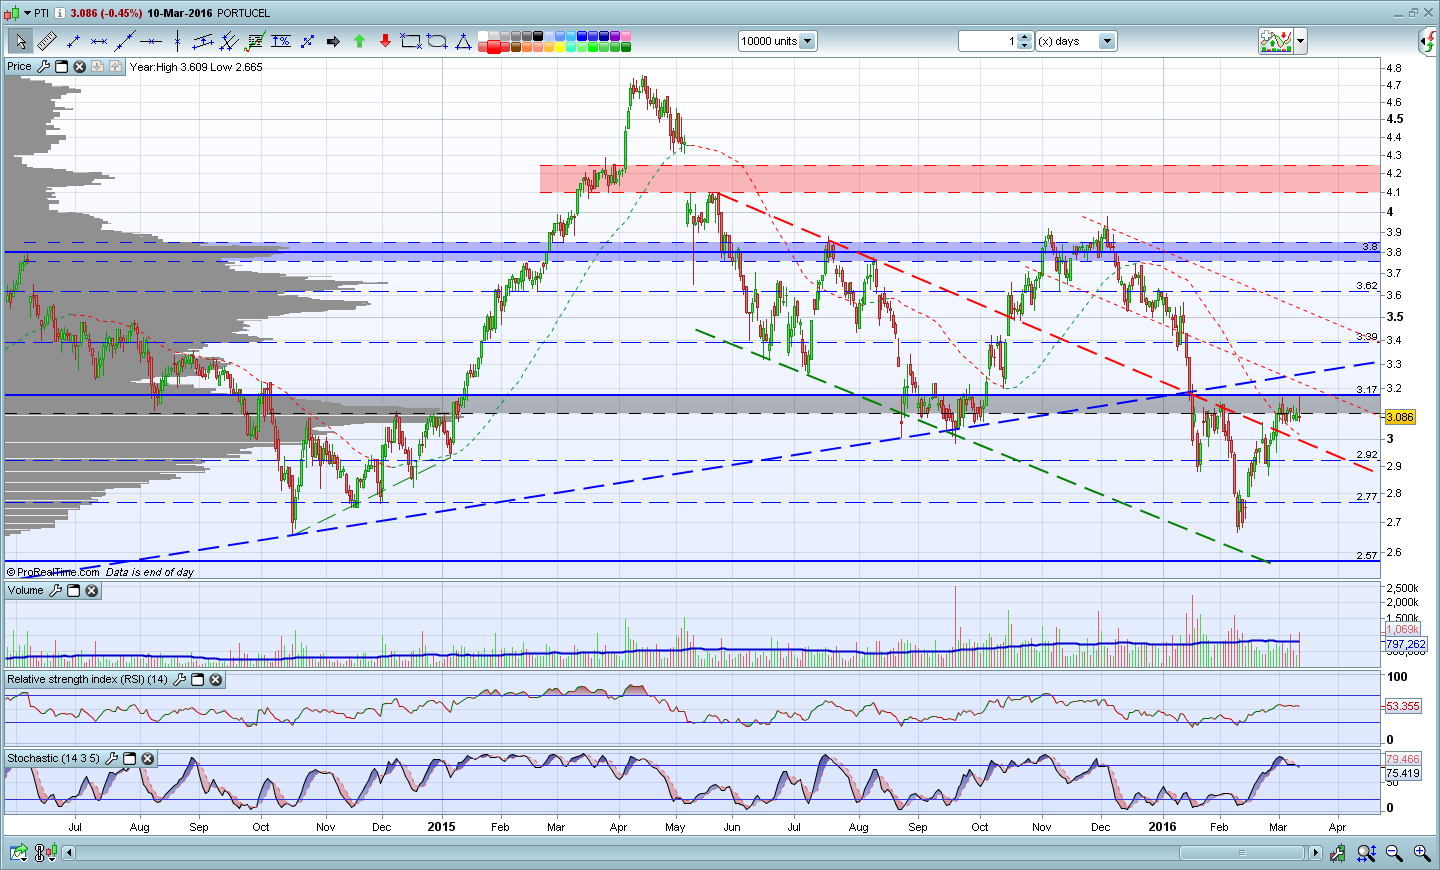
Task: Pick the trend line segment tool
Action: click(73, 41)
